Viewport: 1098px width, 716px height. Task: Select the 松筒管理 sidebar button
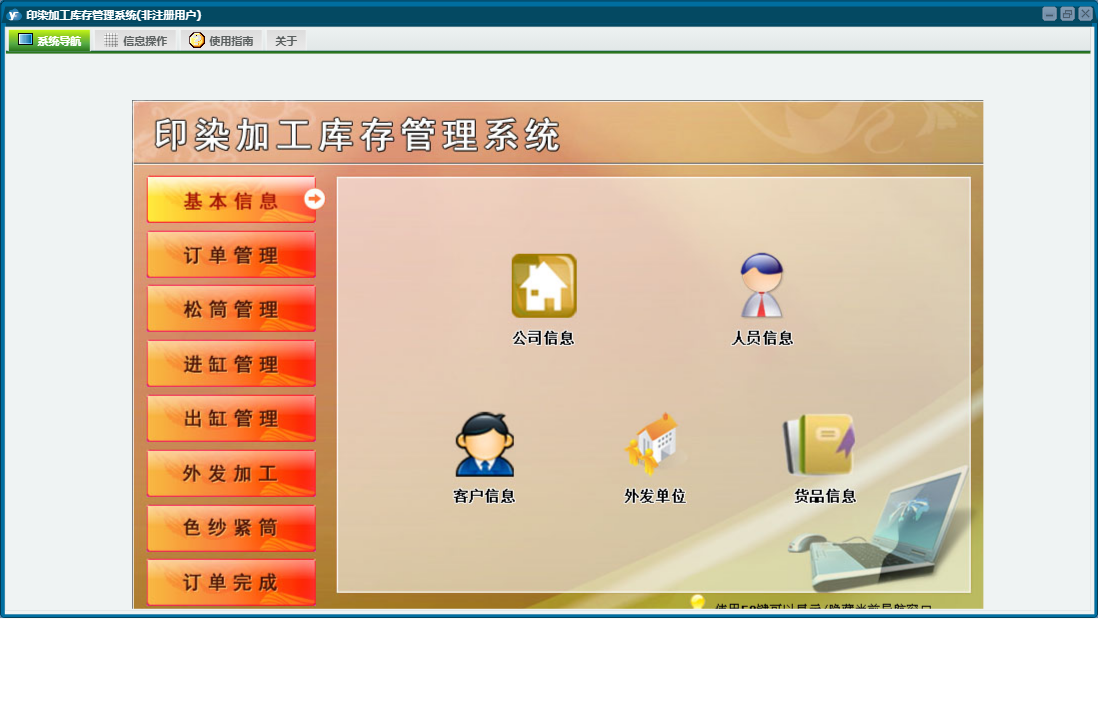coord(231,308)
